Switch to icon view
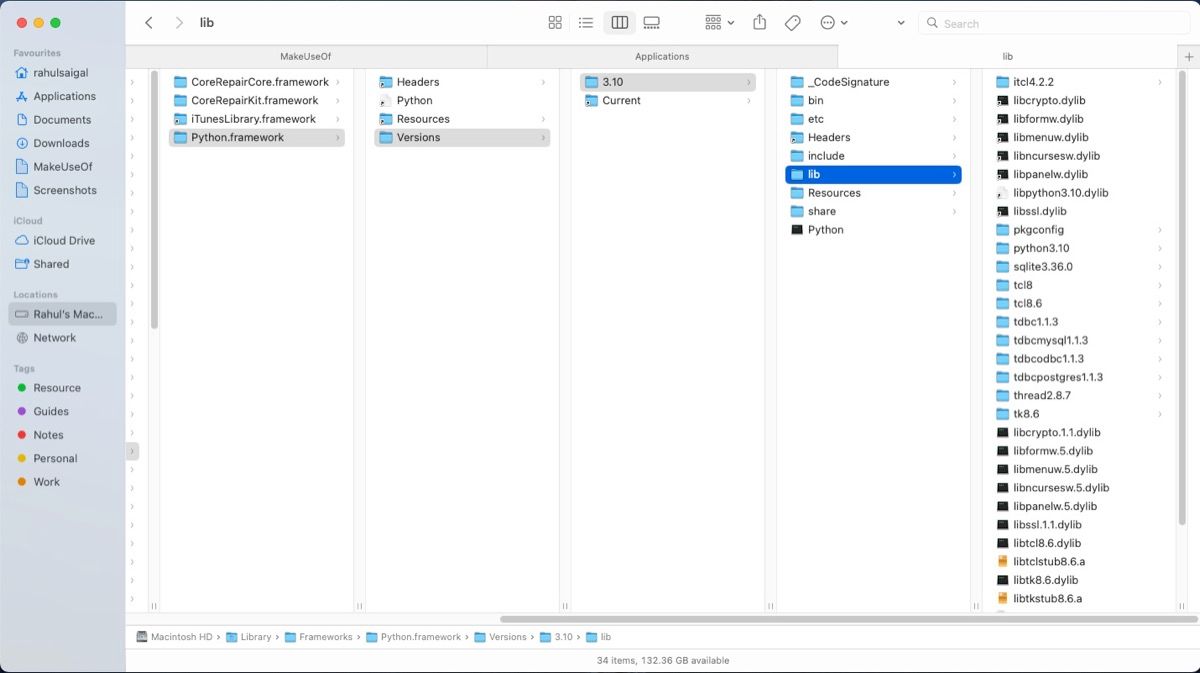The image size is (1200, 673). (555, 22)
